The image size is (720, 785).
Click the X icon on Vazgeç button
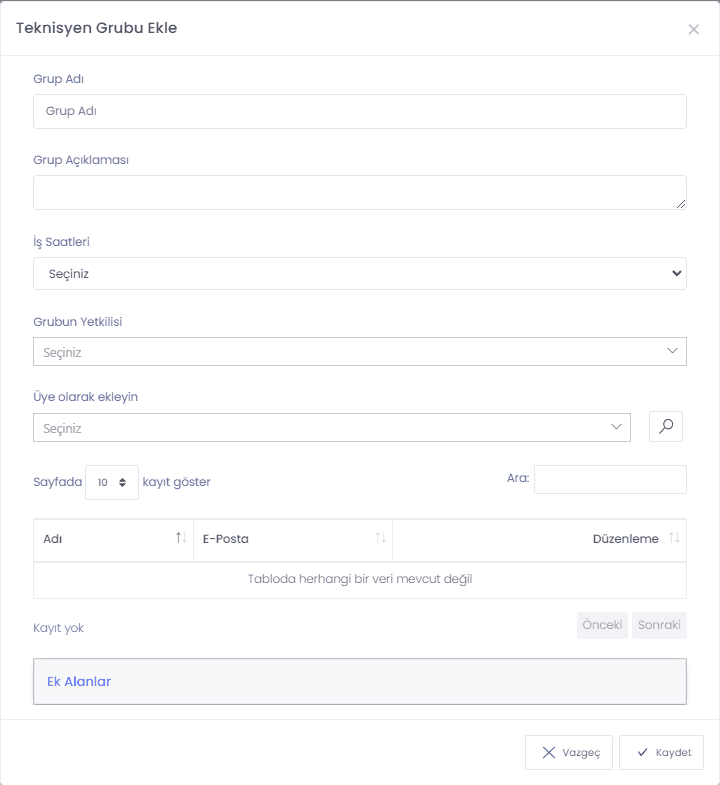[549, 752]
